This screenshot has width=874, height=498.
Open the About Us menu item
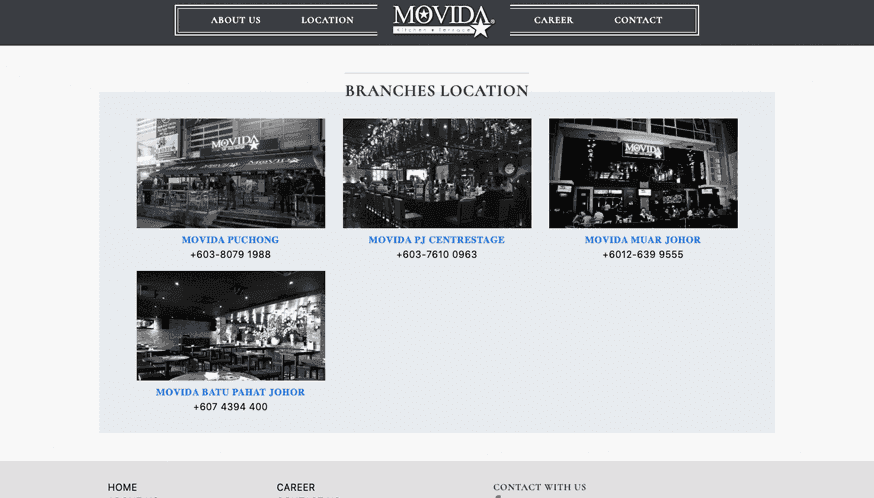coord(235,20)
